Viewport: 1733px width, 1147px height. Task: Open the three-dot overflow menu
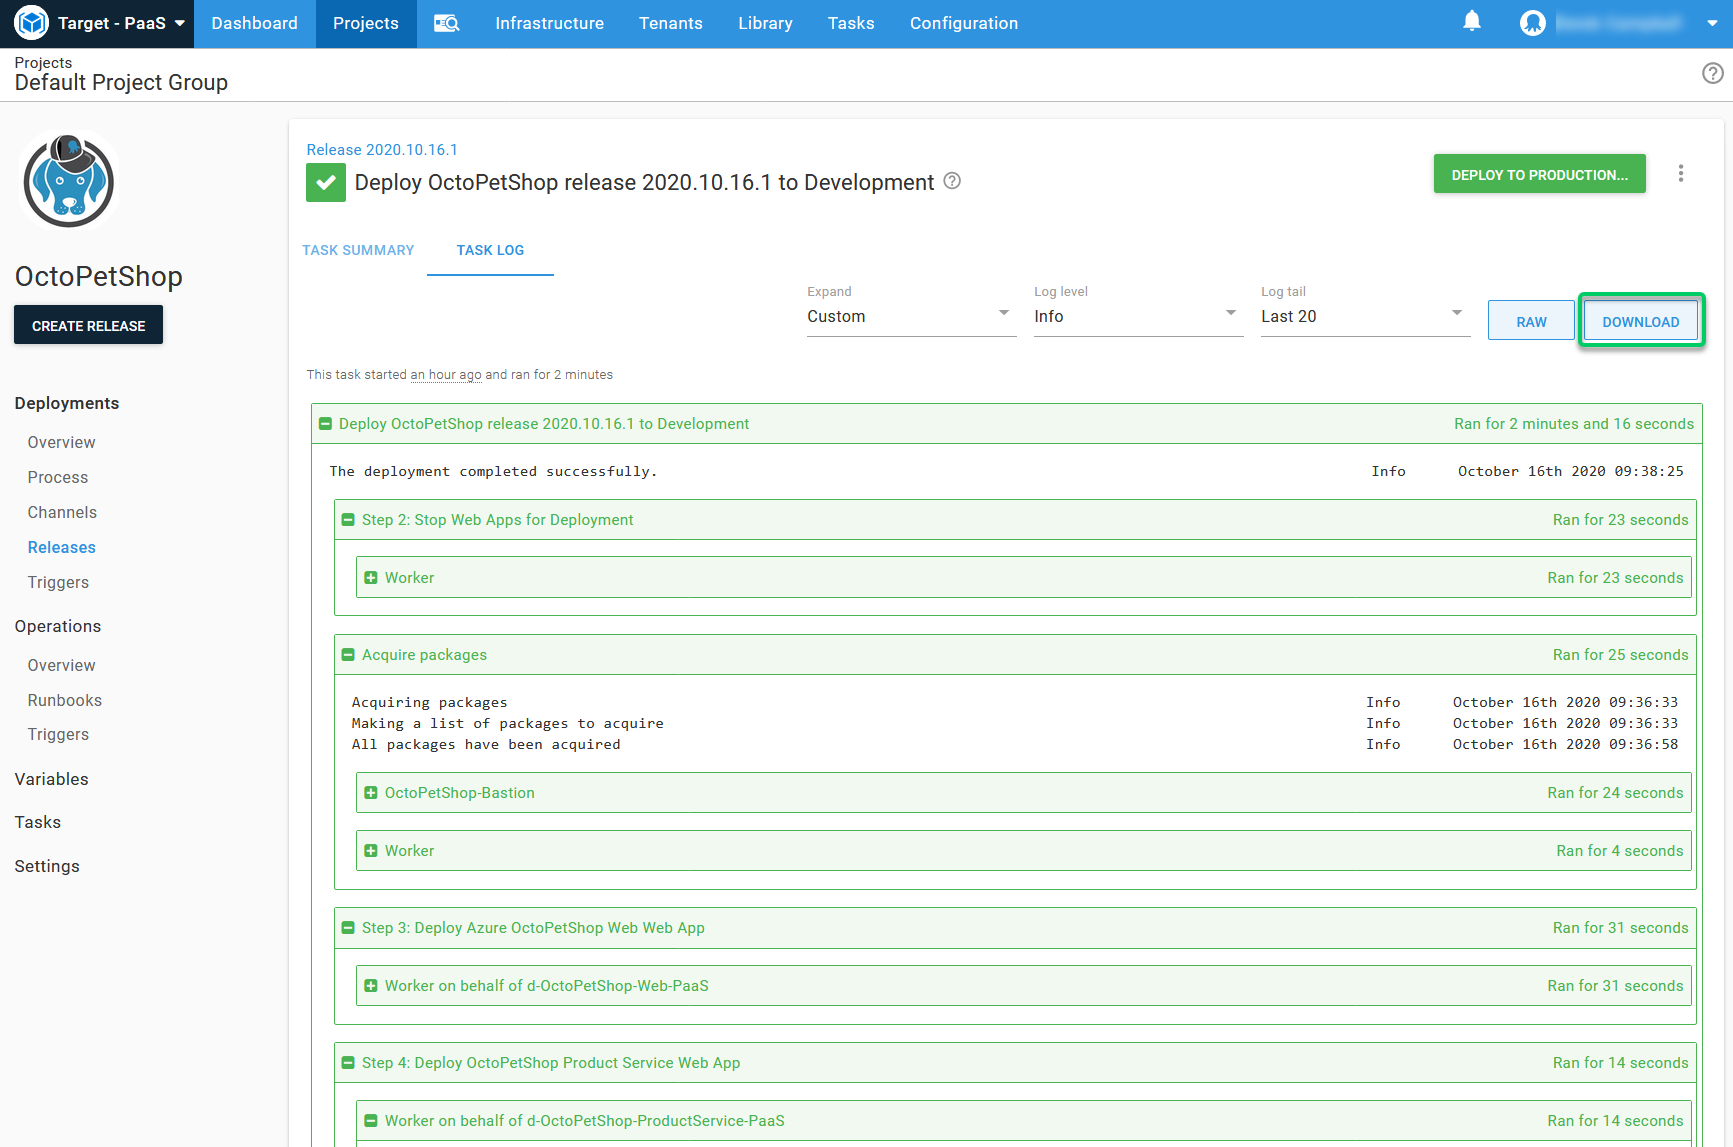click(x=1680, y=174)
